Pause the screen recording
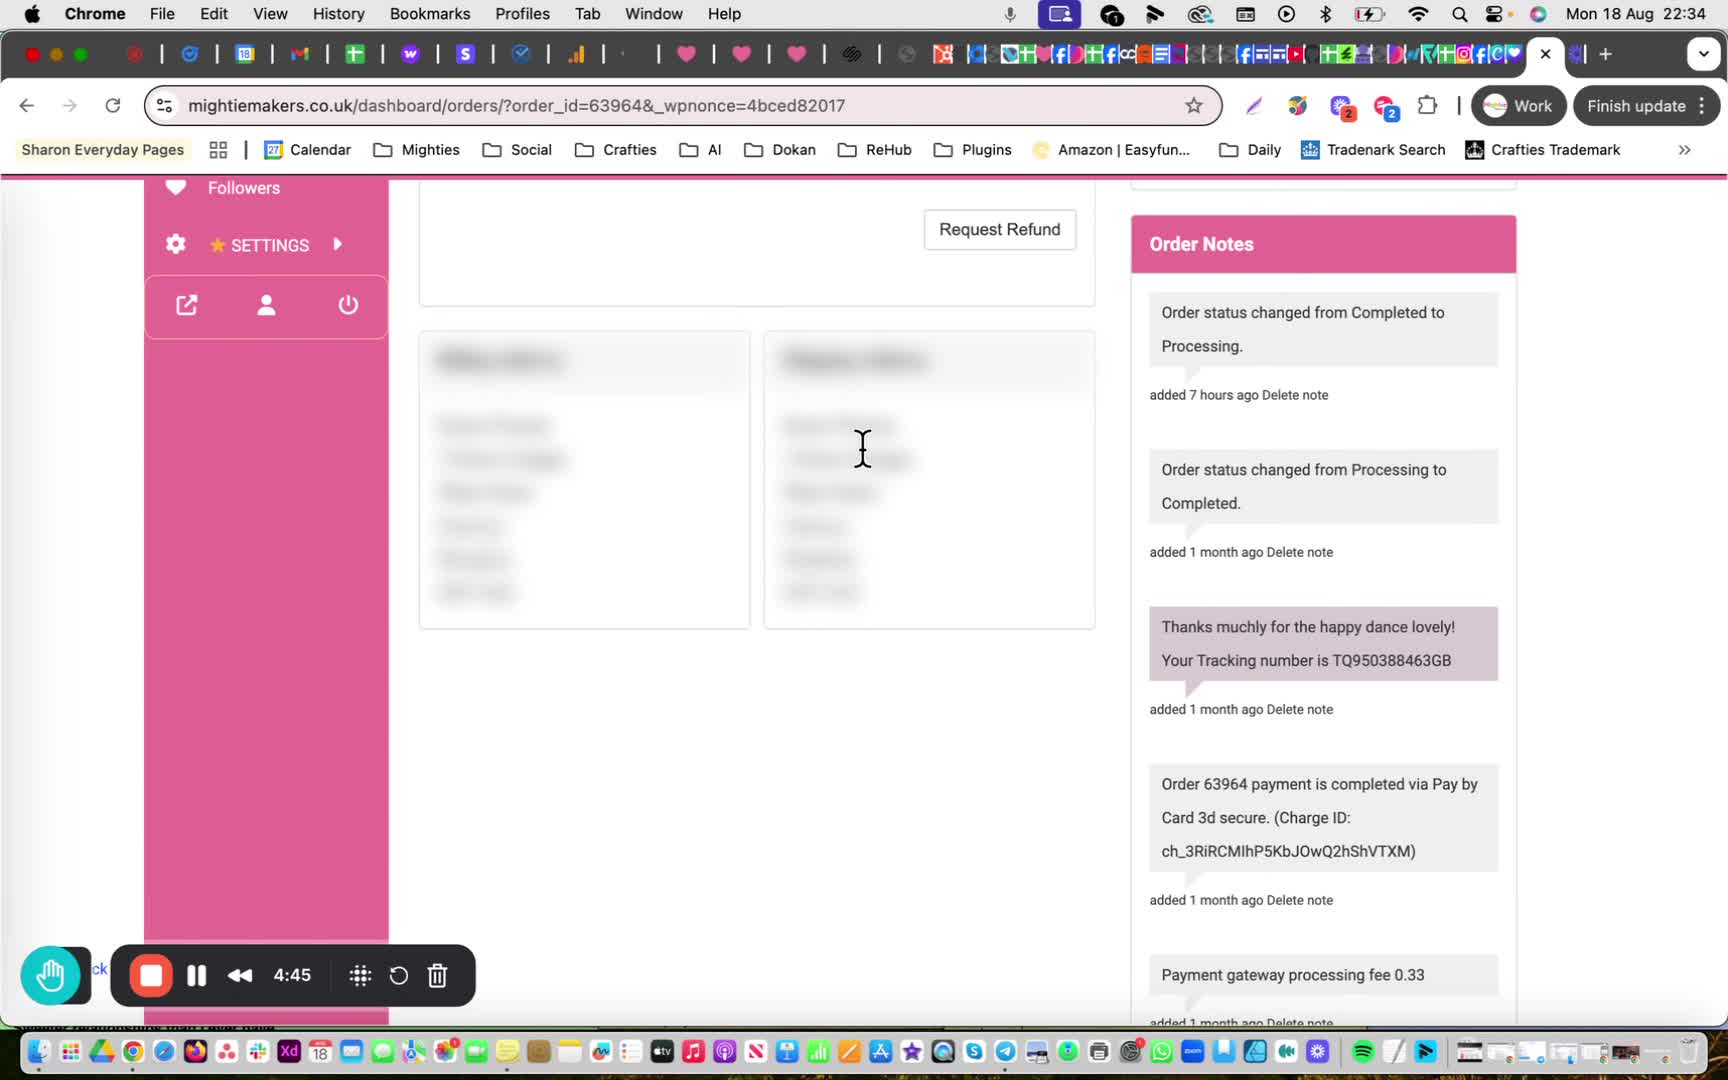The width and height of the screenshot is (1728, 1080). pos(196,975)
